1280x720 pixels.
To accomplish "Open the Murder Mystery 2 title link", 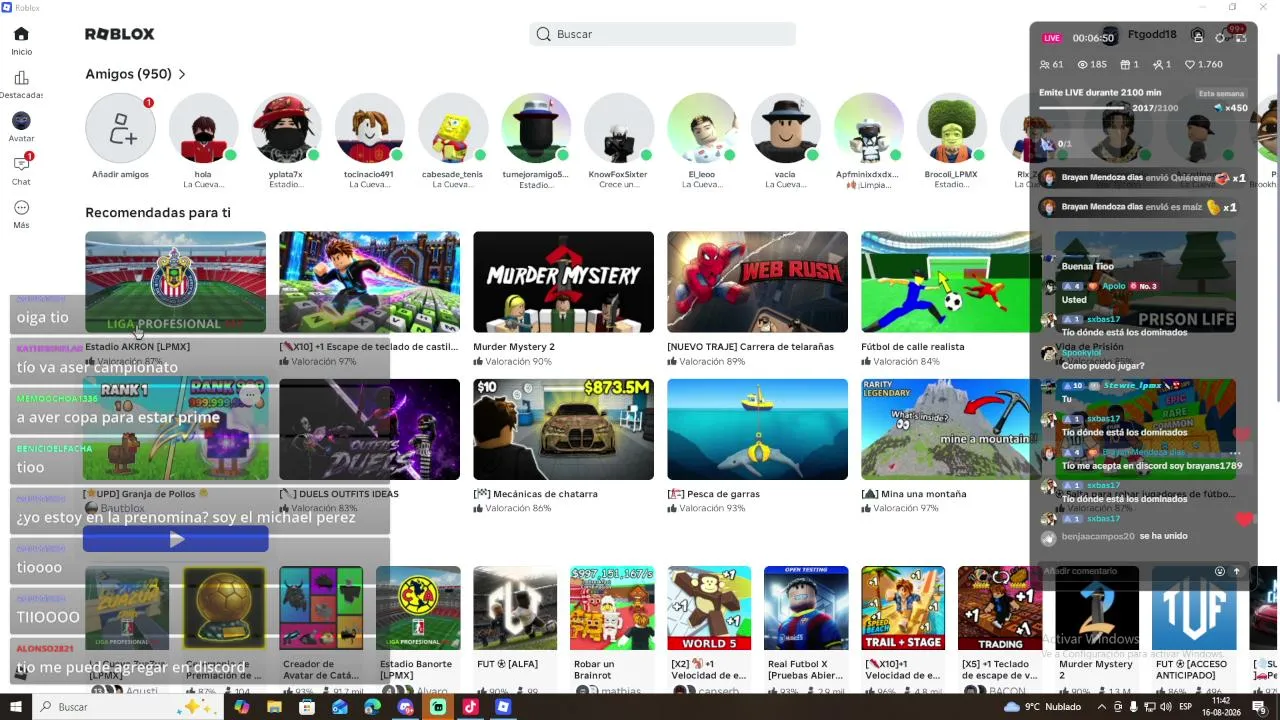I will 514,347.
